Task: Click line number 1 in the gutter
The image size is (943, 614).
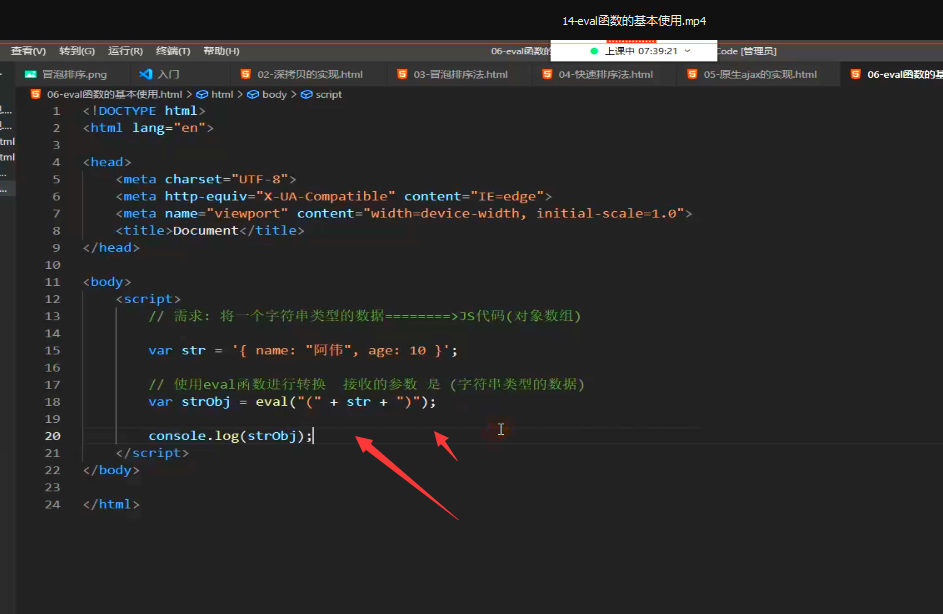Action: pyautogui.click(x=57, y=111)
